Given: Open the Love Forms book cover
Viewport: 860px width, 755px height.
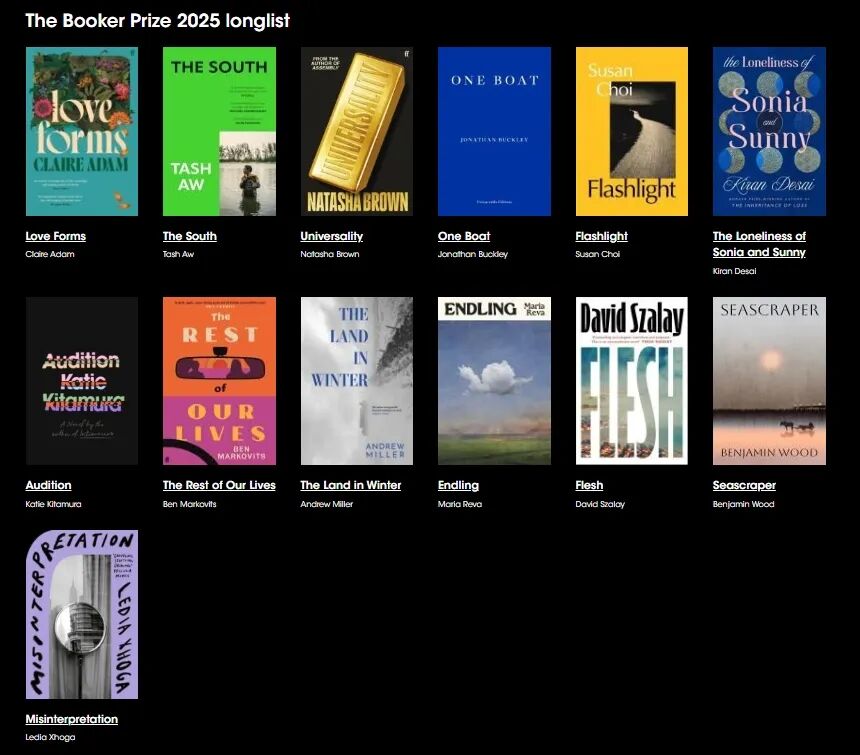Looking at the screenshot, I should pos(82,131).
